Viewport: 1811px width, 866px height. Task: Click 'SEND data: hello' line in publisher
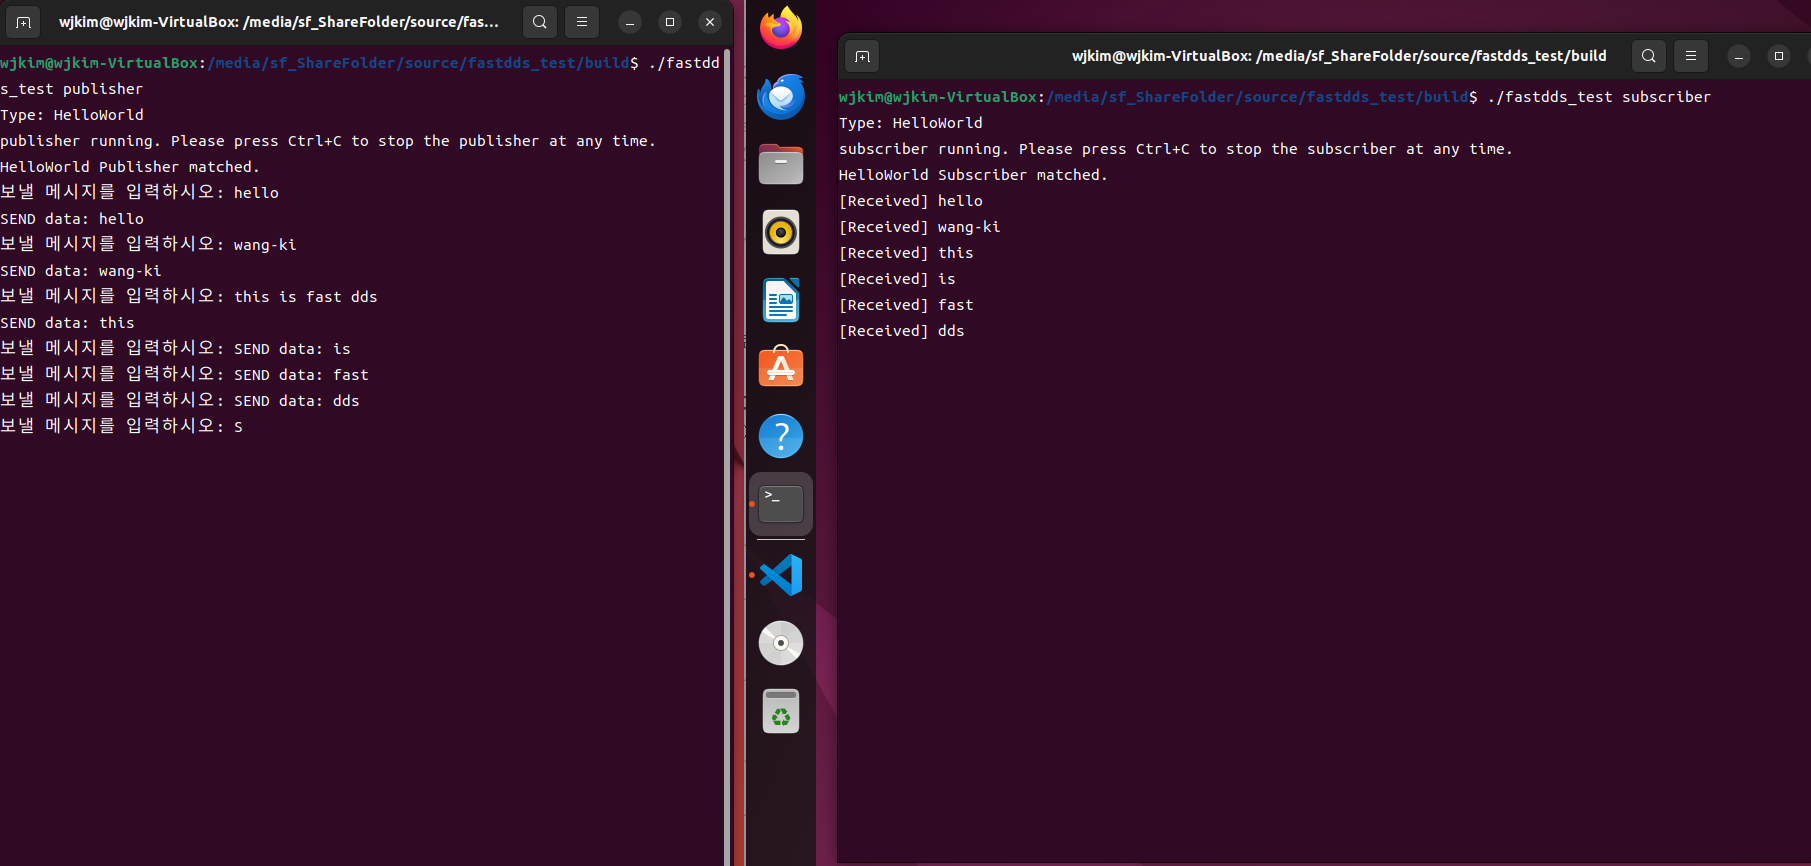coord(72,219)
